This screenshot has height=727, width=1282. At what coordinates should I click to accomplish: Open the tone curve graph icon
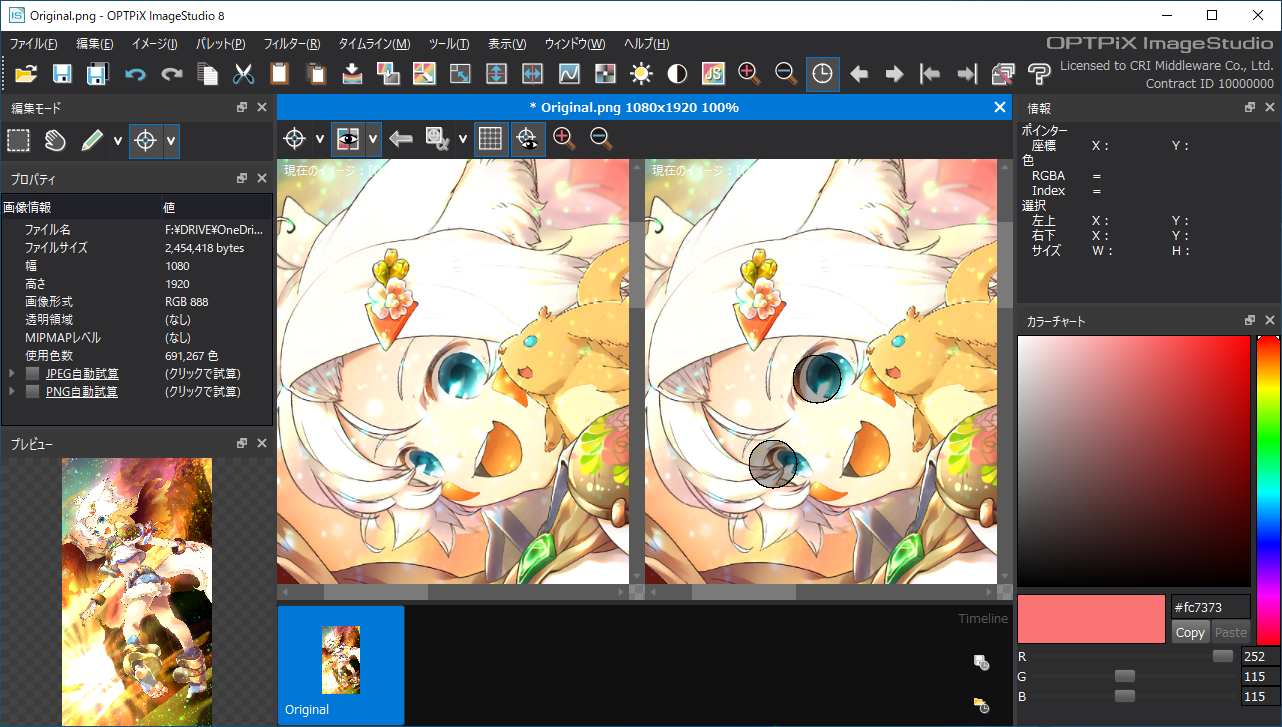pos(568,73)
